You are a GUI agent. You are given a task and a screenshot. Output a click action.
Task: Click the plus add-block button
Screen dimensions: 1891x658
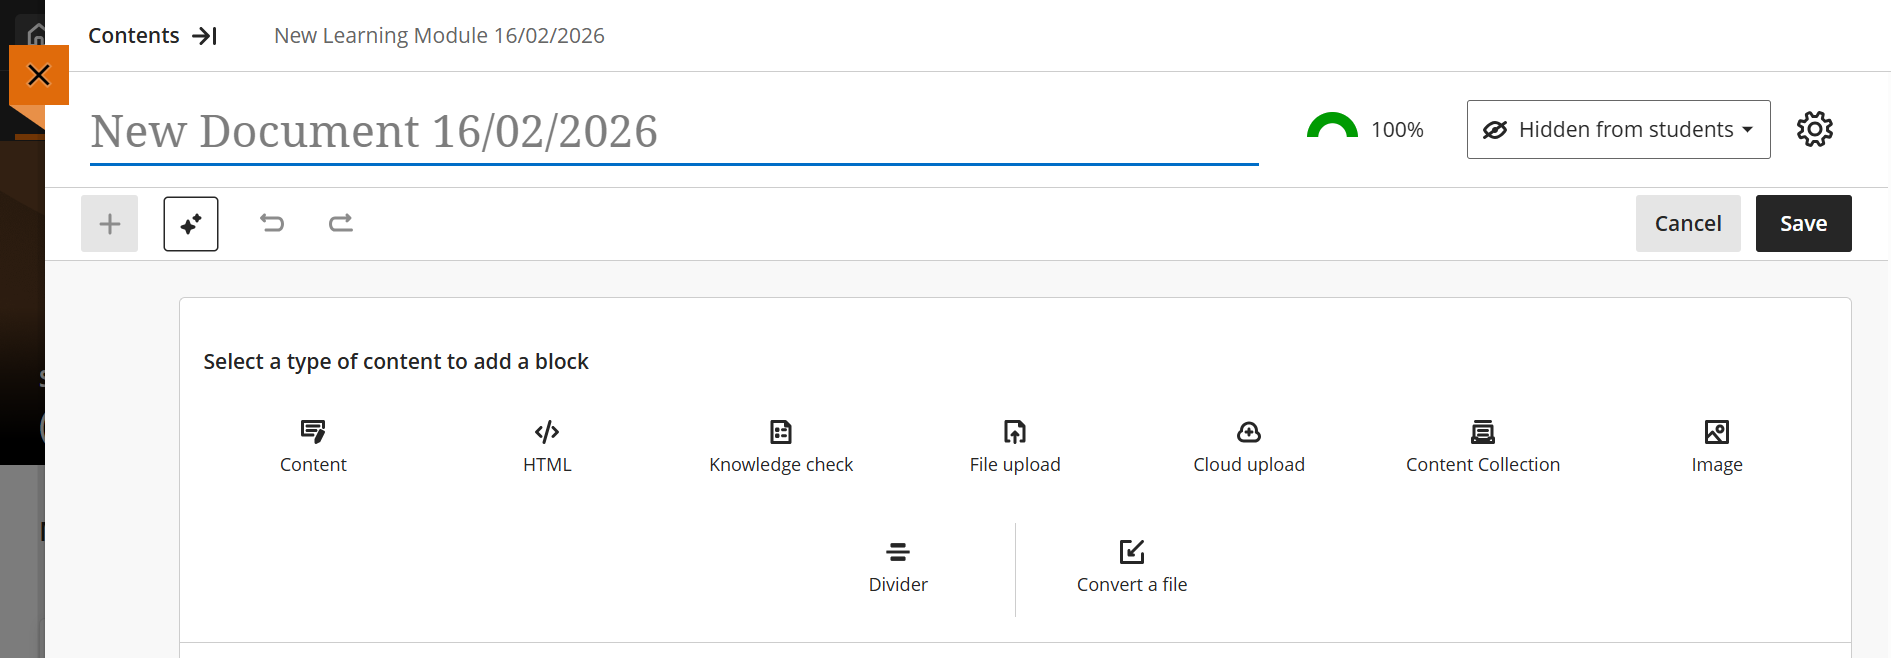coord(110,224)
